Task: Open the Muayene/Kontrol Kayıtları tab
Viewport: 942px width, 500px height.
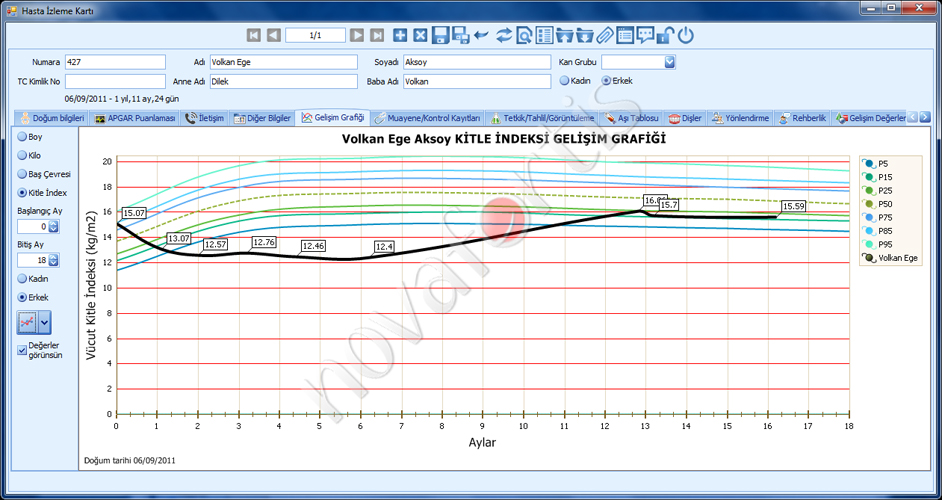Action: coord(427,118)
